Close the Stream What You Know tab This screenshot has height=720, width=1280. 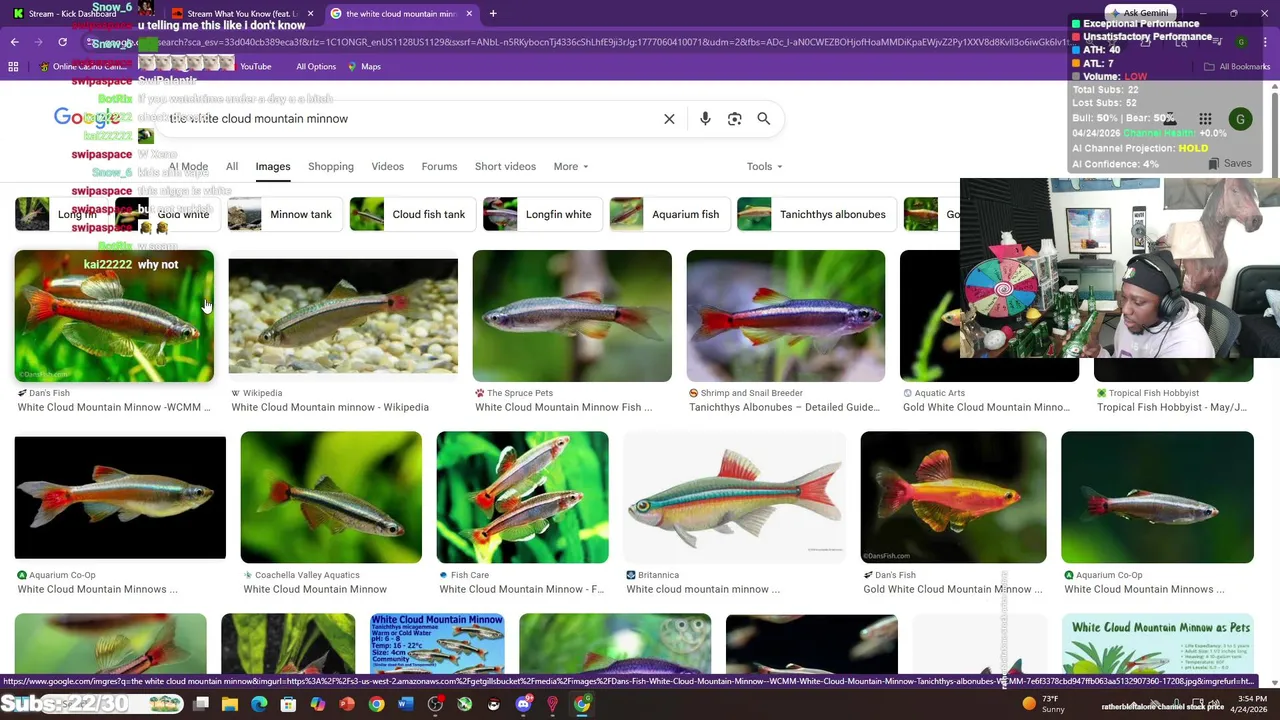[310, 14]
